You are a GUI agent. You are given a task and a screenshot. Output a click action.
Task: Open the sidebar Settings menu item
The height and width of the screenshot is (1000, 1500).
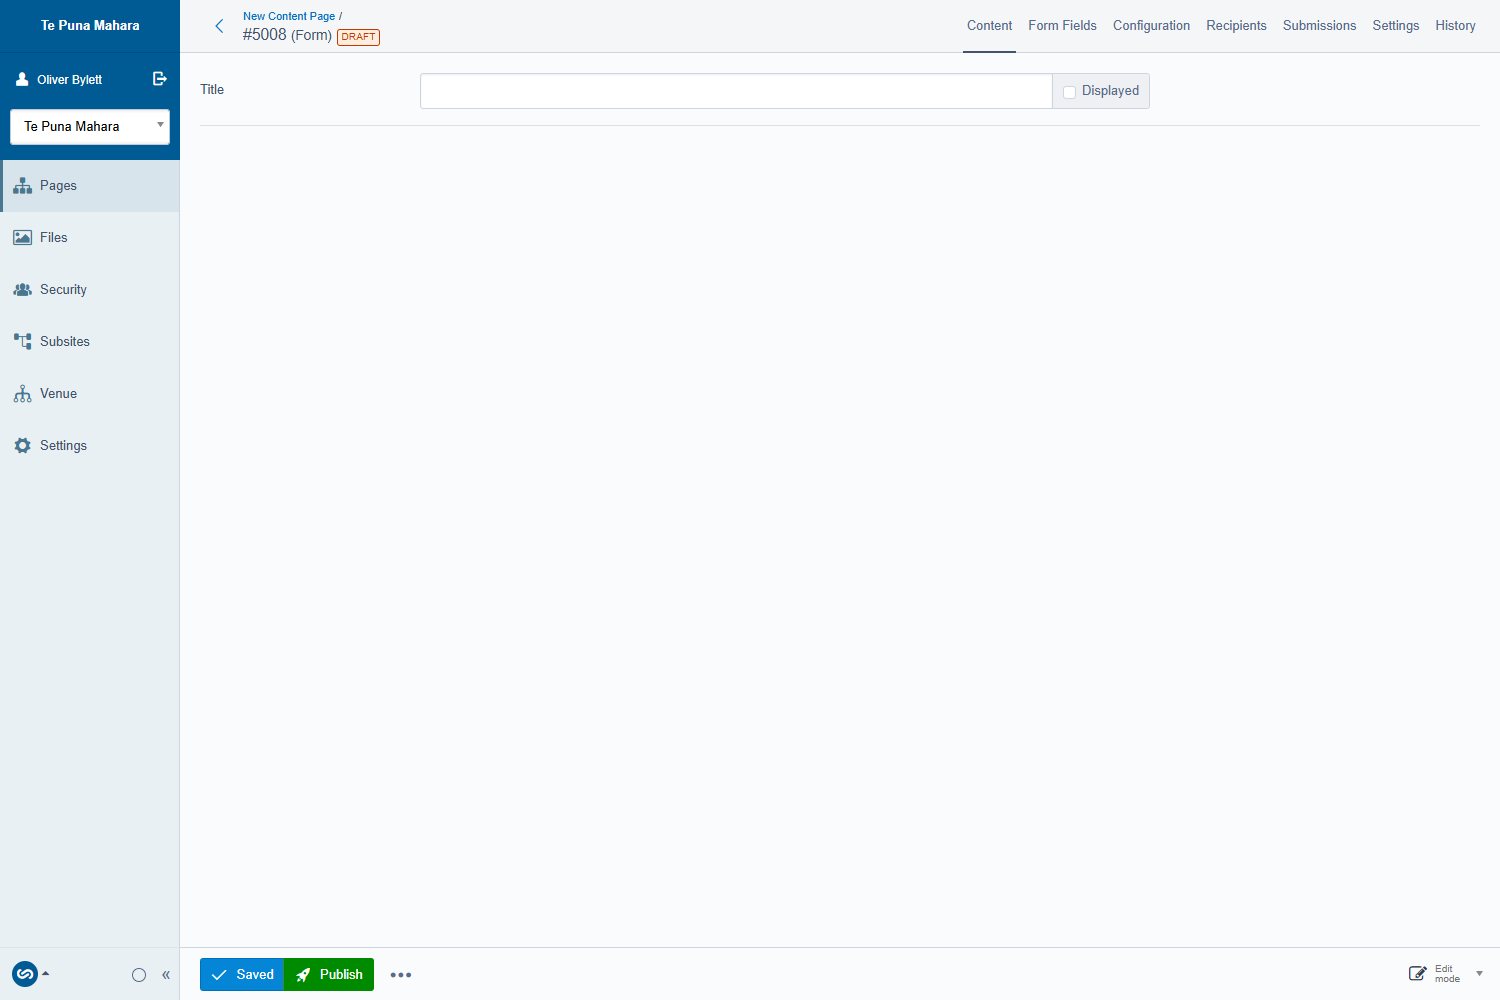[90, 446]
